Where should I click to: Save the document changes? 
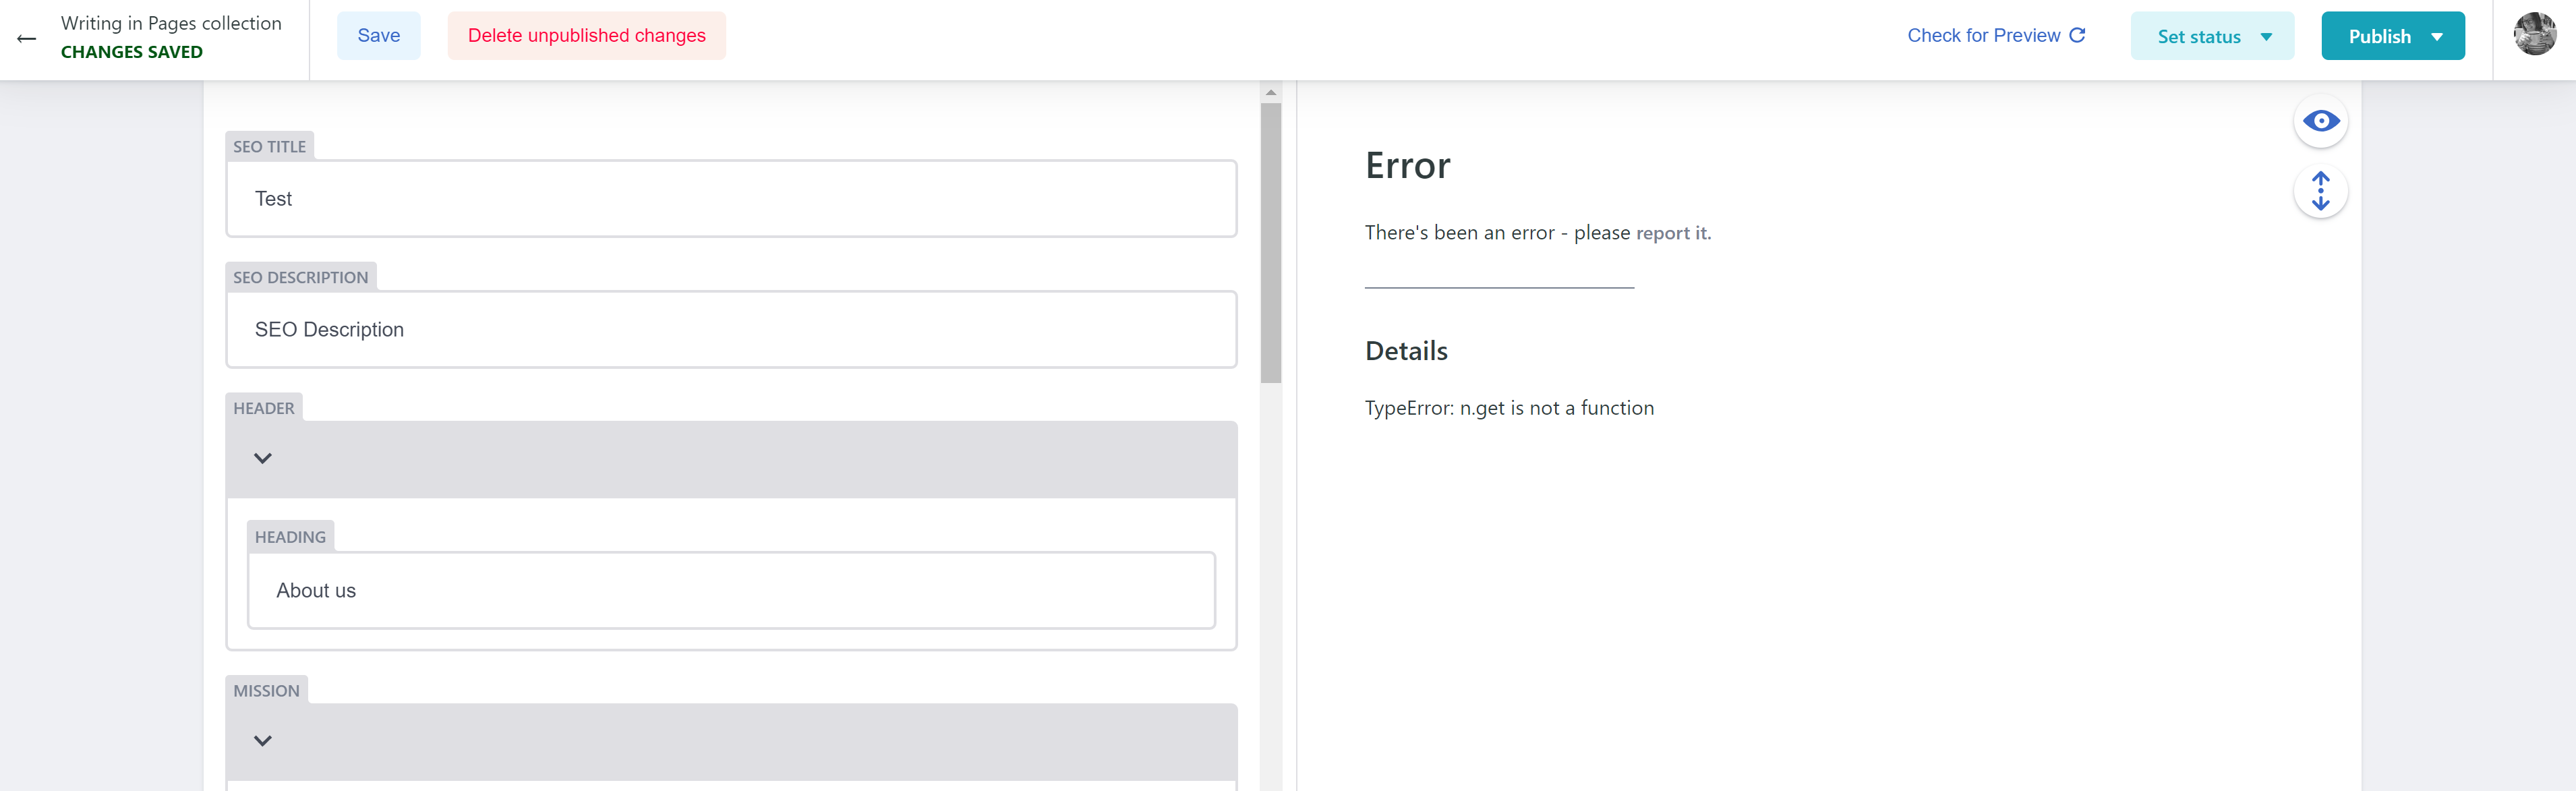tap(378, 34)
